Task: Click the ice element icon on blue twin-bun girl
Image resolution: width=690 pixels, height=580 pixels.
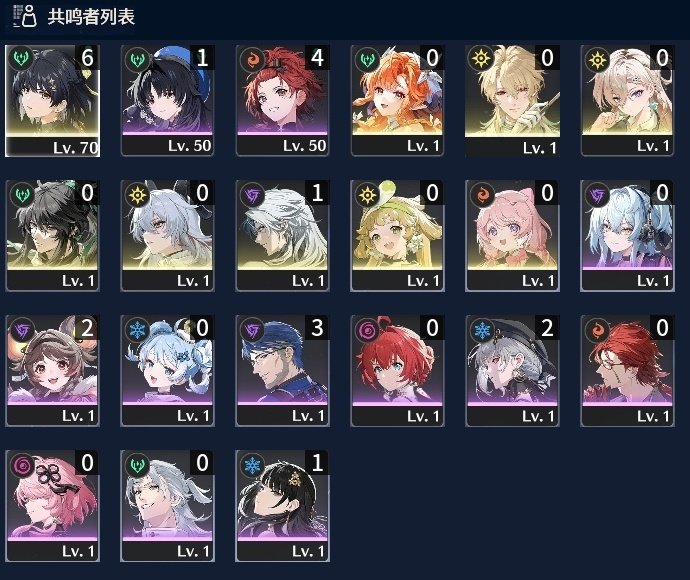Action: click(x=137, y=330)
